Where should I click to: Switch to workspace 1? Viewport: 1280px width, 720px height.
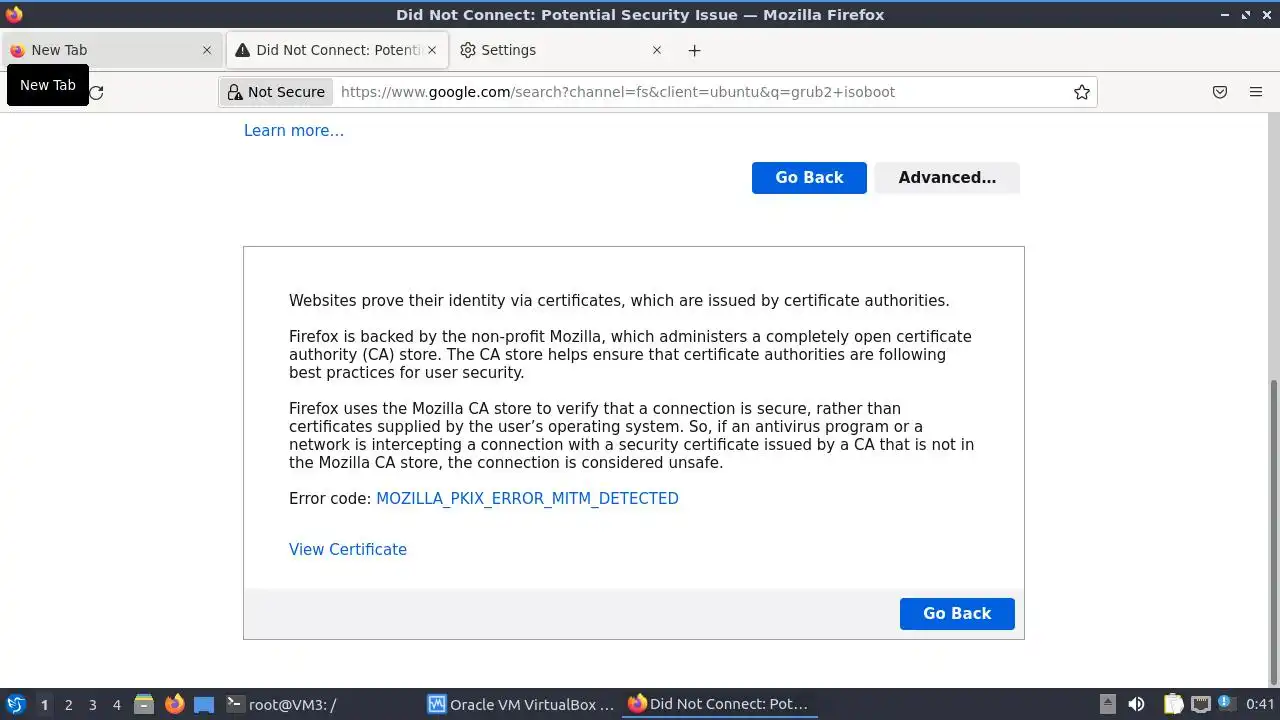[x=44, y=704]
